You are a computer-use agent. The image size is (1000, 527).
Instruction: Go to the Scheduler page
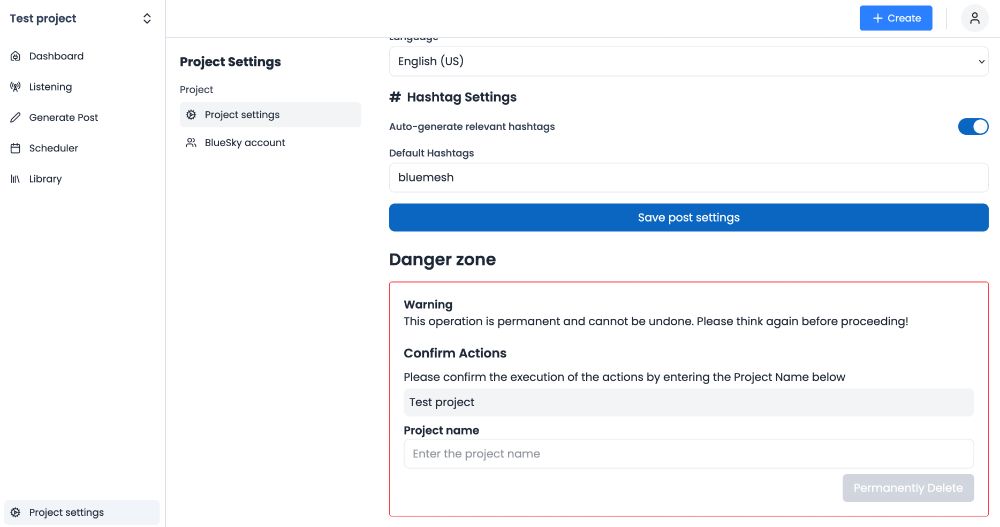click(x=53, y=148)
